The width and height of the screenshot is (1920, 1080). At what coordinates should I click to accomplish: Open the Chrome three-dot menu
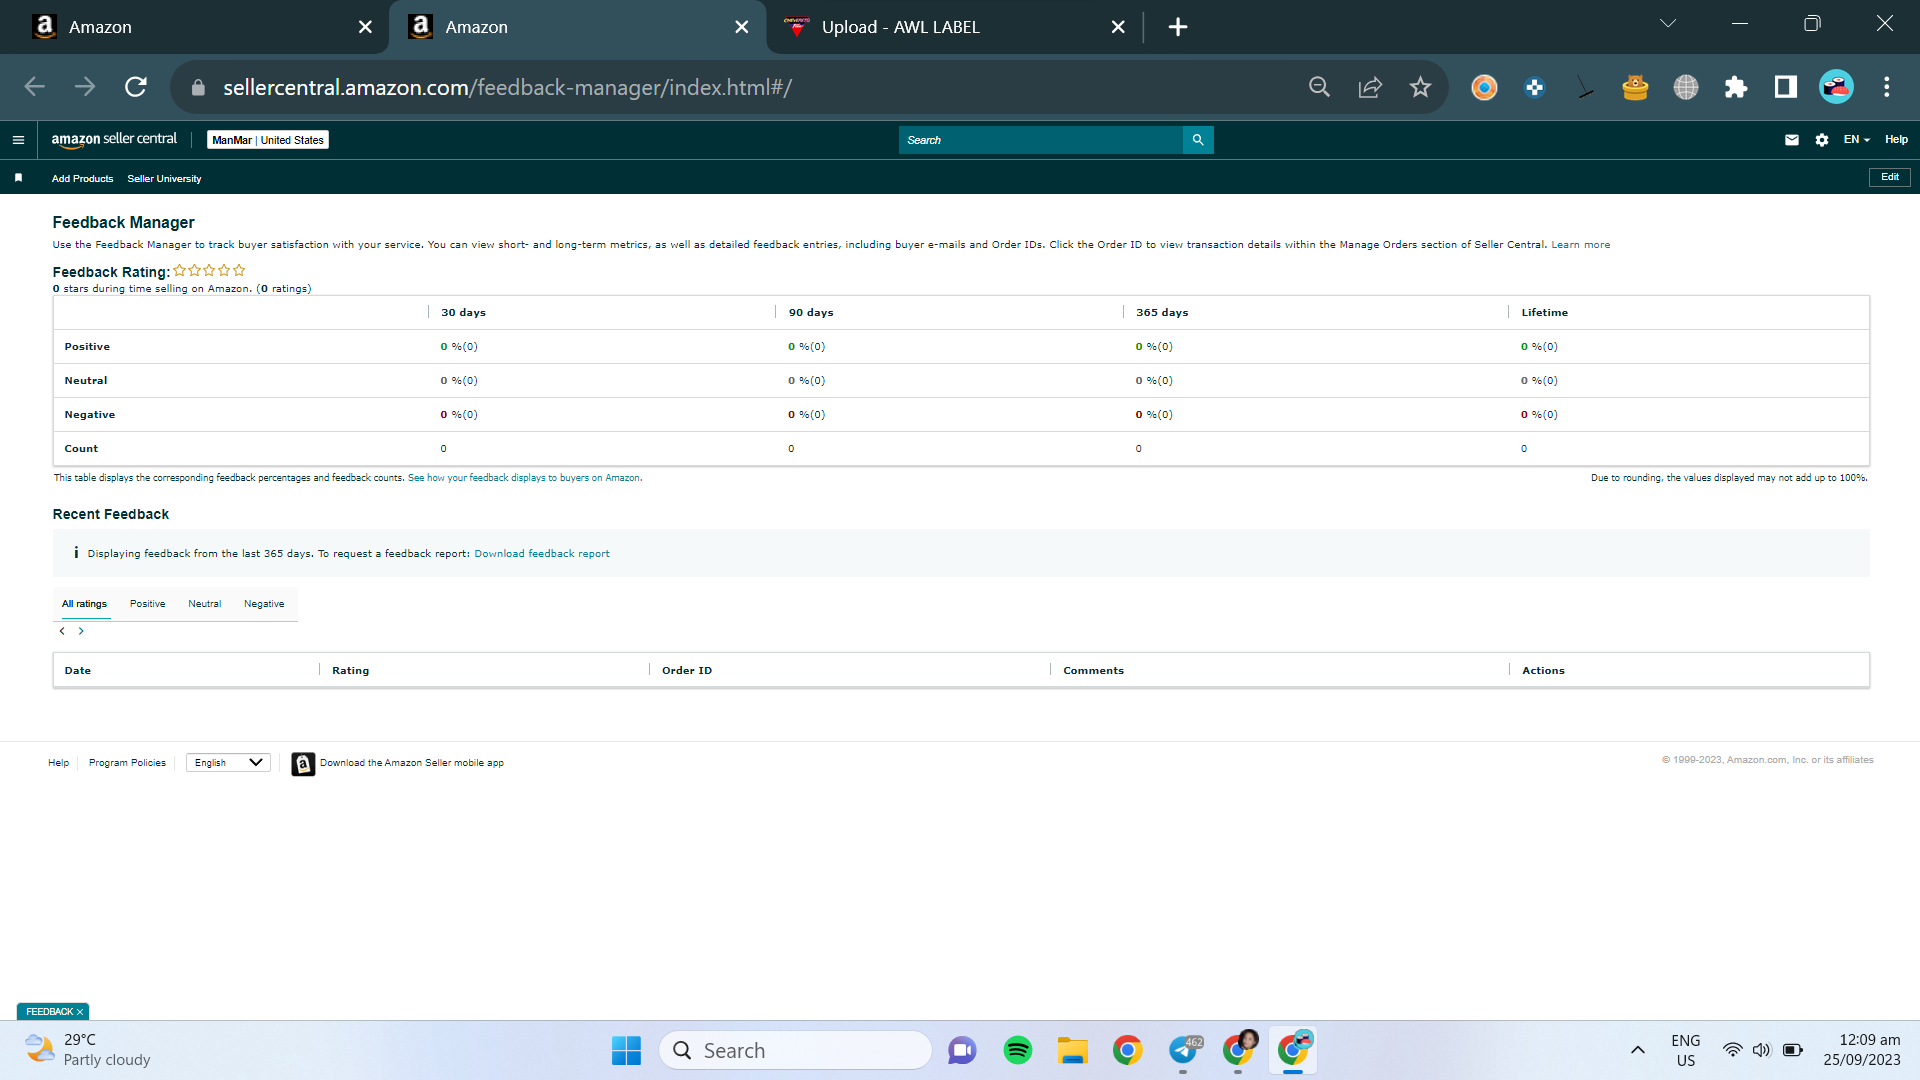(1887, 87)
